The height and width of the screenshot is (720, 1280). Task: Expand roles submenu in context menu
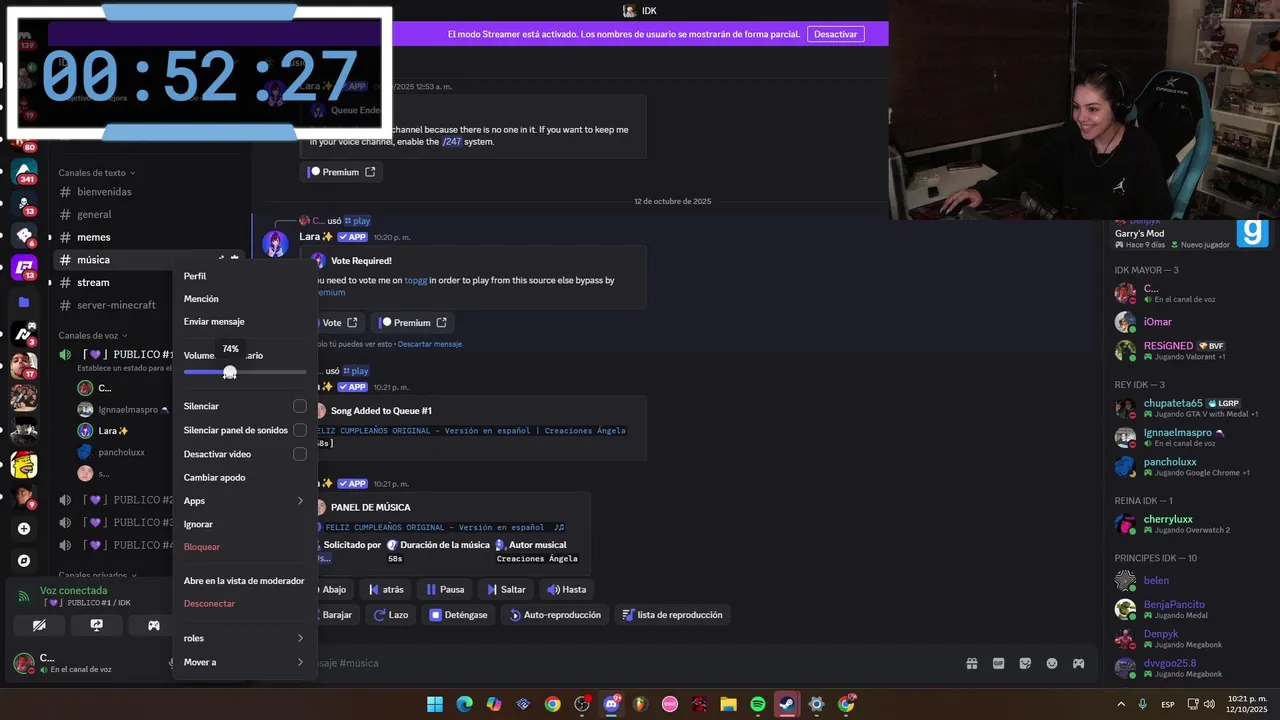(244, 638)
